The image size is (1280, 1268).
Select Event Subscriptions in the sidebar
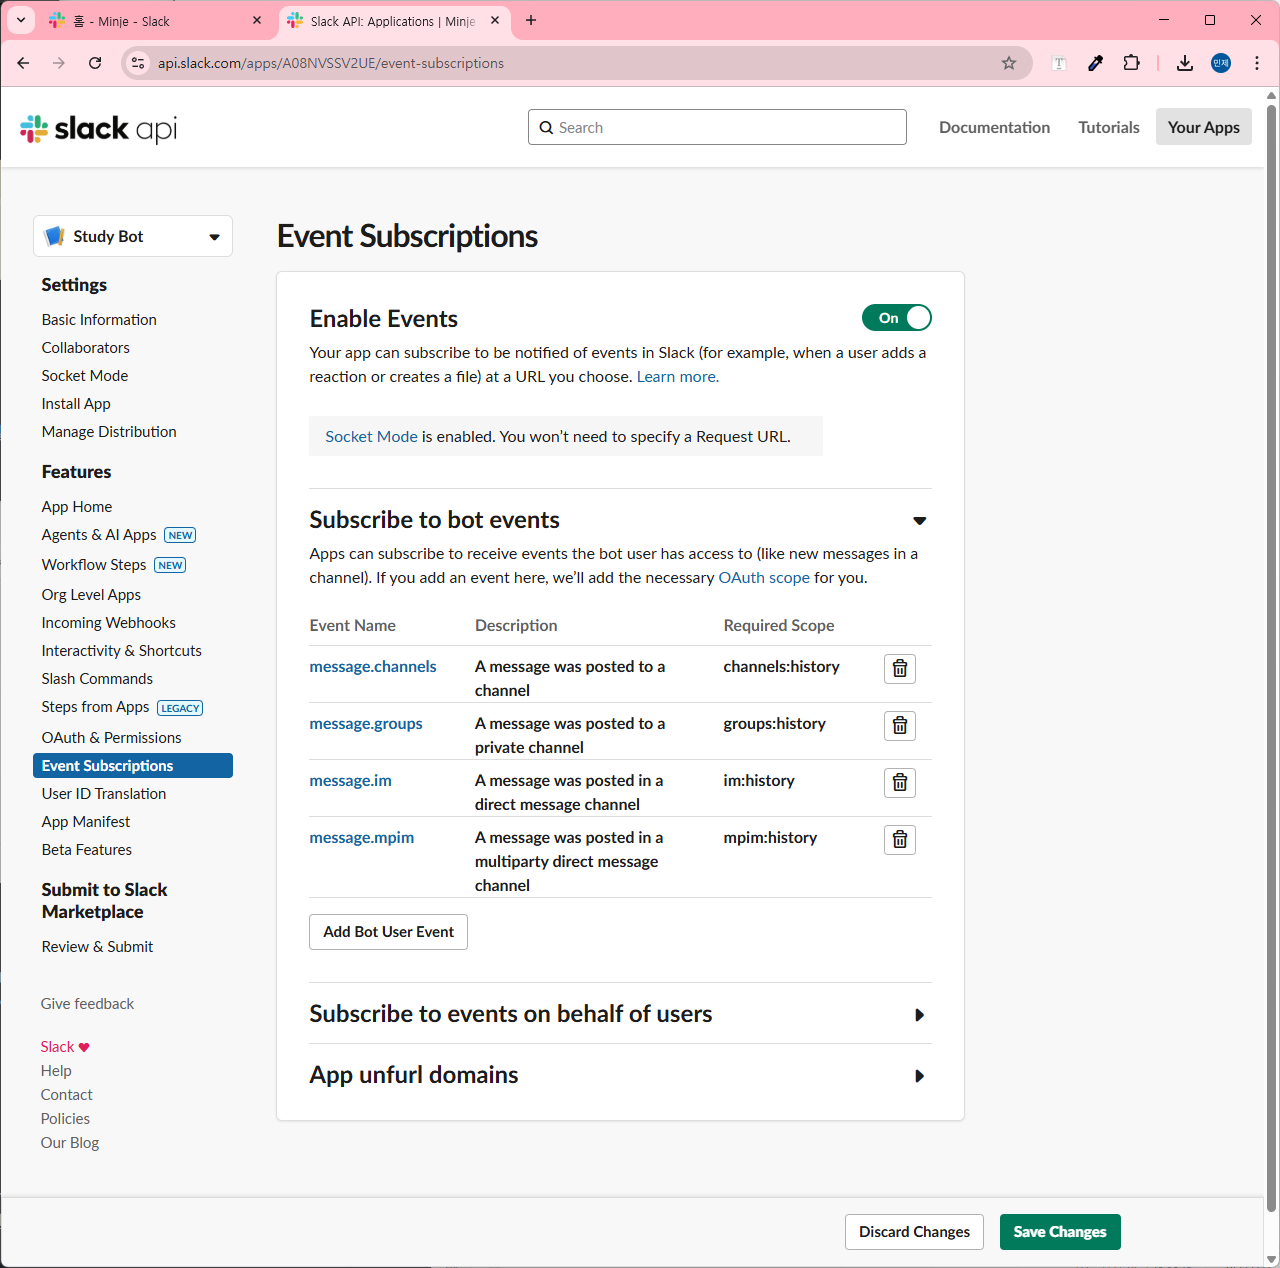coord(133,766)
